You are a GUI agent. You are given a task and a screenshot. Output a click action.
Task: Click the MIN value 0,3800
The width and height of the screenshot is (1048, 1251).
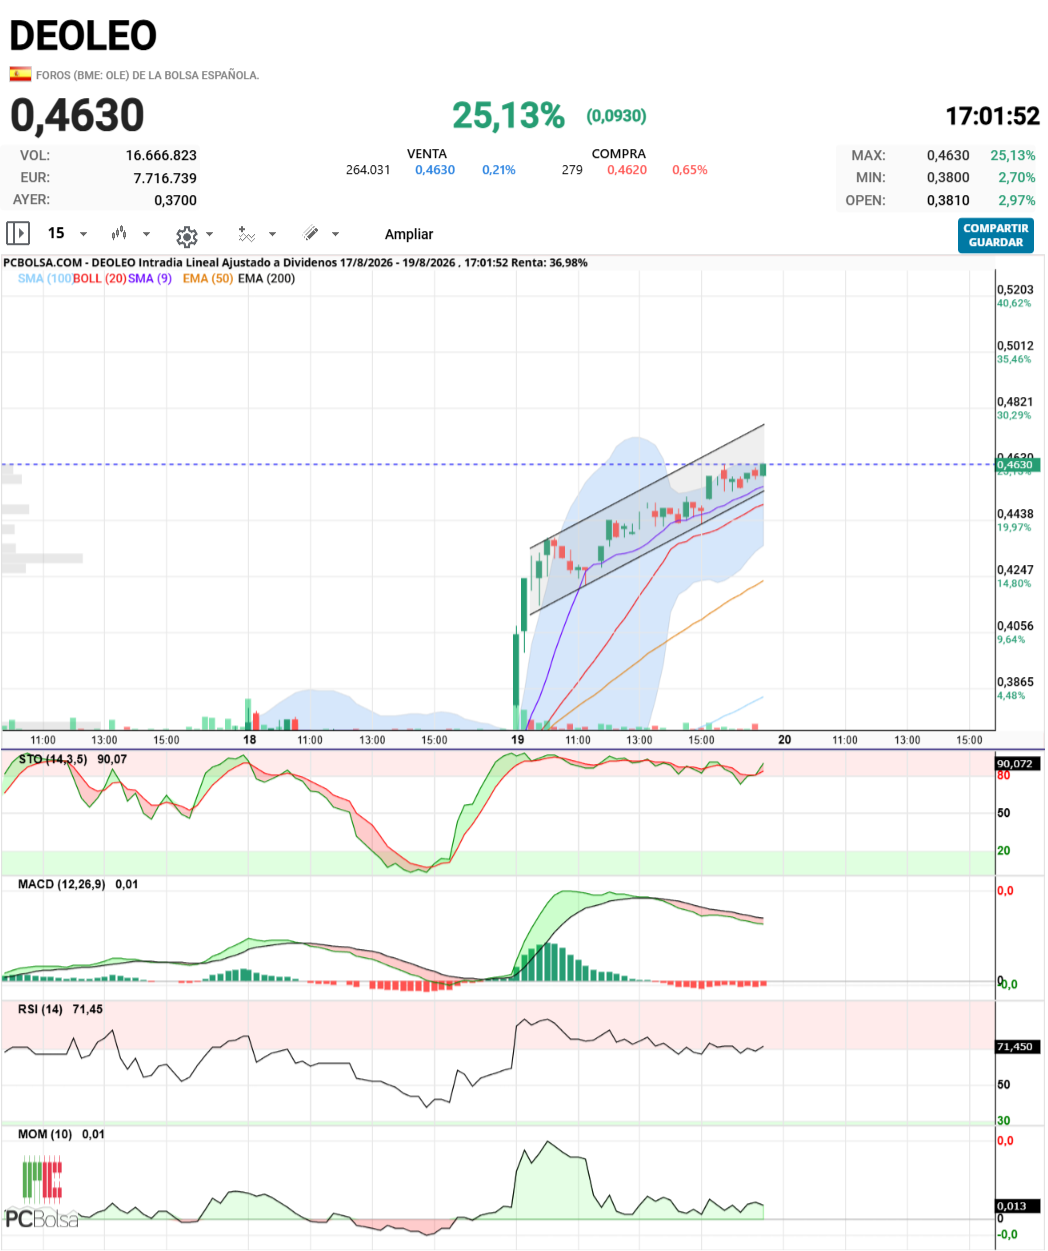[x=948, y=177]
